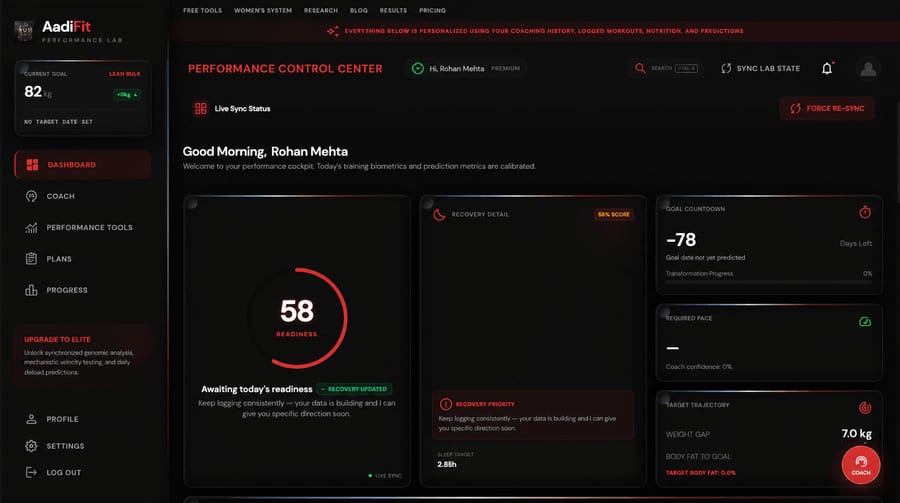Click the Weight Gap 7.0 kg value

coord(856,434)
